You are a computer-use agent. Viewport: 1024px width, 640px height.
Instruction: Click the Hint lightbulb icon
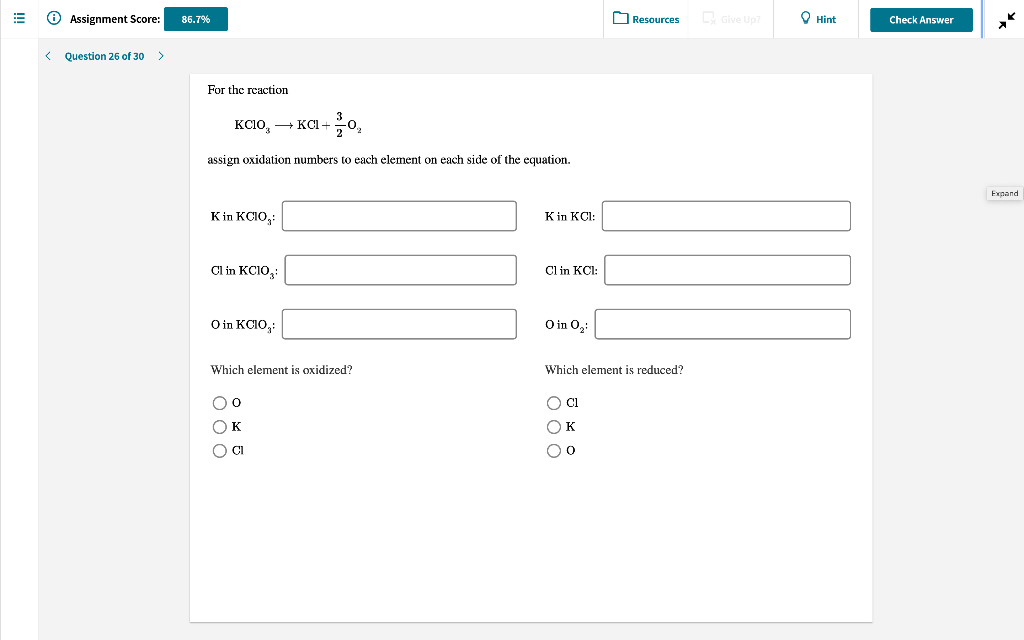(806, 19)
